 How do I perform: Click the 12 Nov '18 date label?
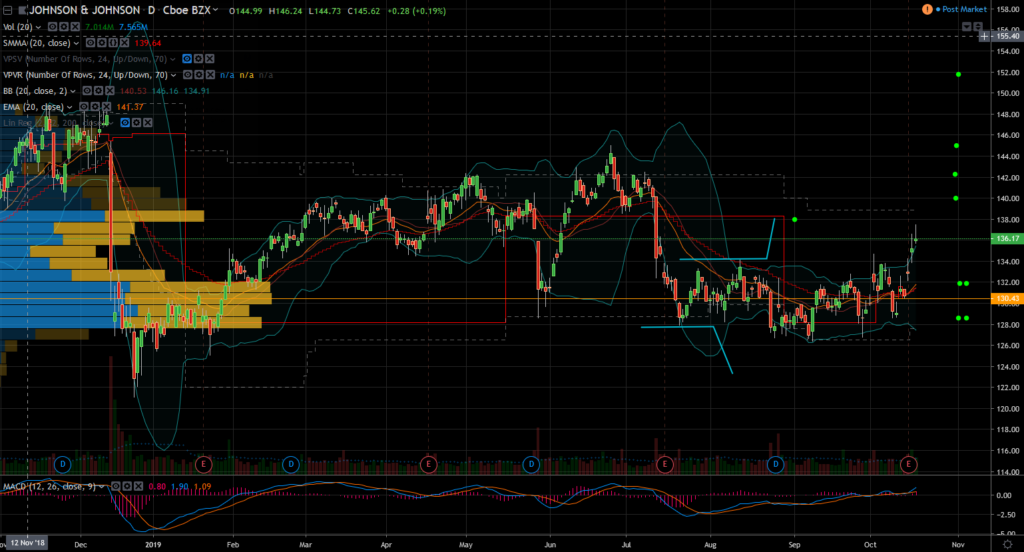click(x=27, y=544)
